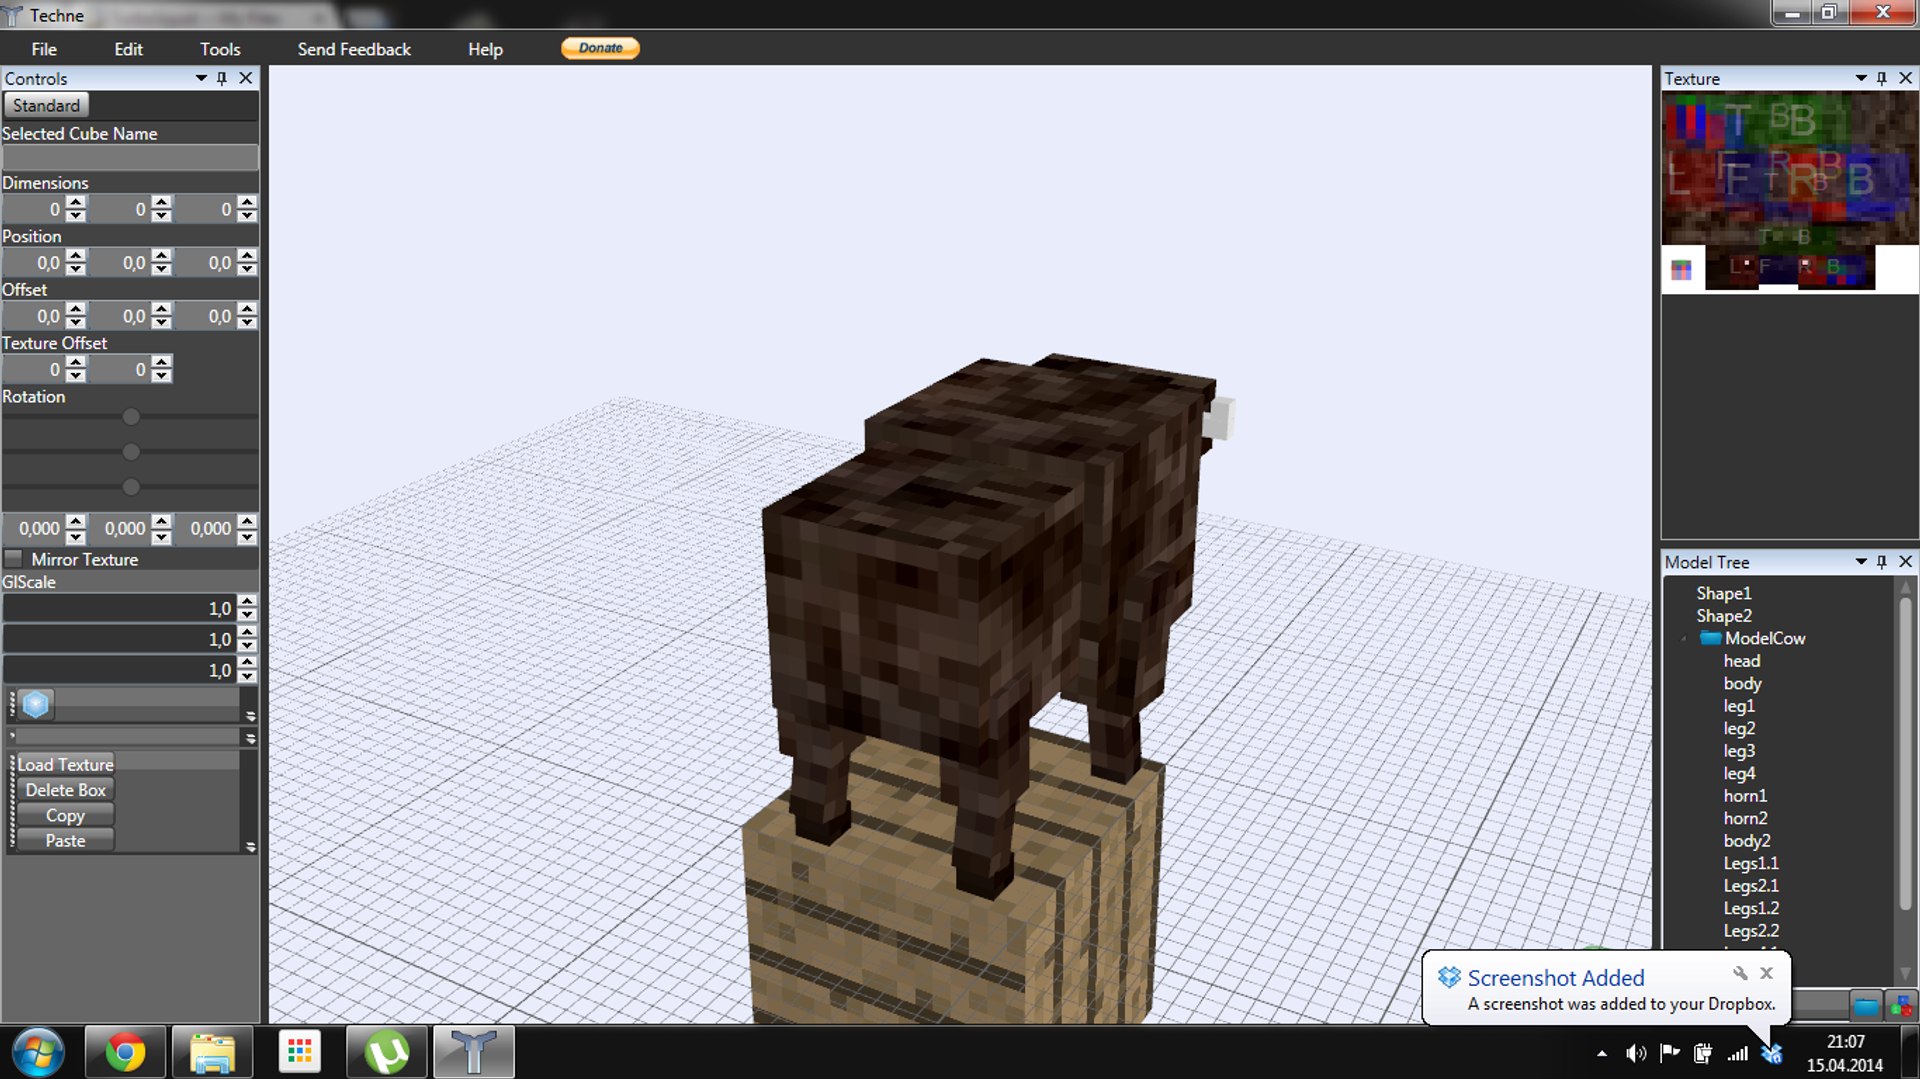Click the first Dimensions value field
The height and width of the screenshot is (1079, 1920).
(x=34, y=209)
